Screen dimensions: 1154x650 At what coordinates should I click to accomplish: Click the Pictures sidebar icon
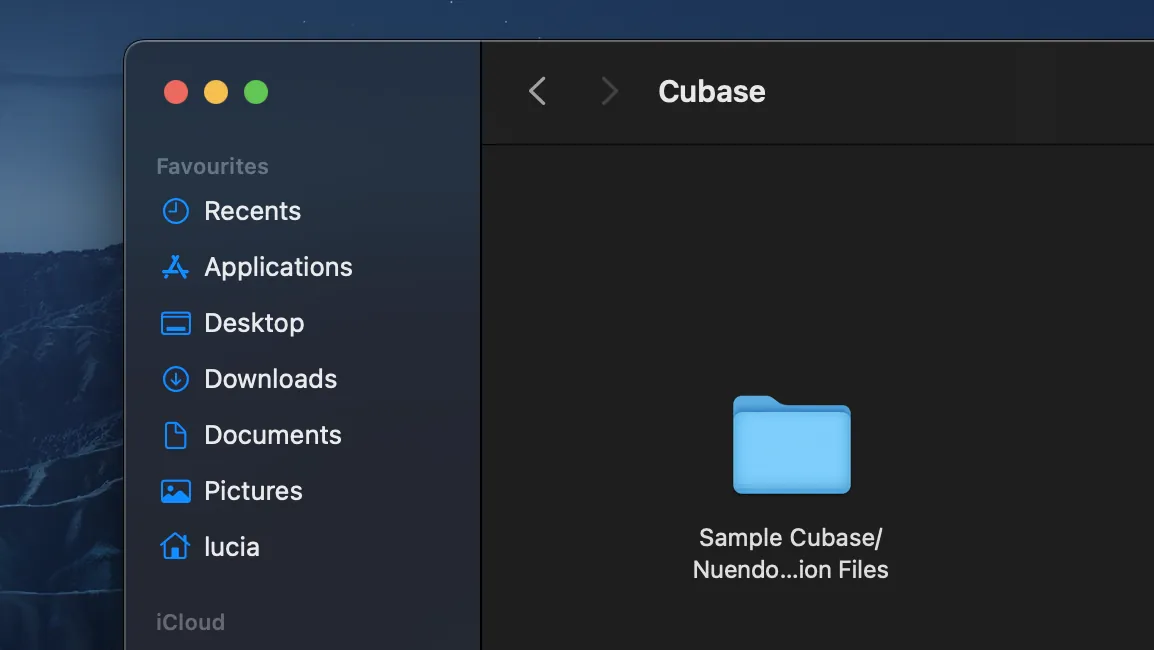(x=175, y=491)
